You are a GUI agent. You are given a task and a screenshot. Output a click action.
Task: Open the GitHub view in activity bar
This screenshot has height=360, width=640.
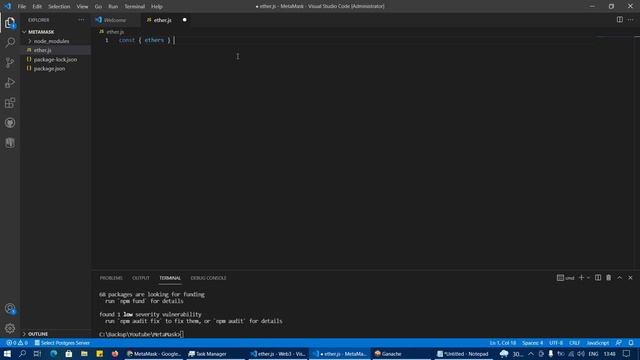10,123
